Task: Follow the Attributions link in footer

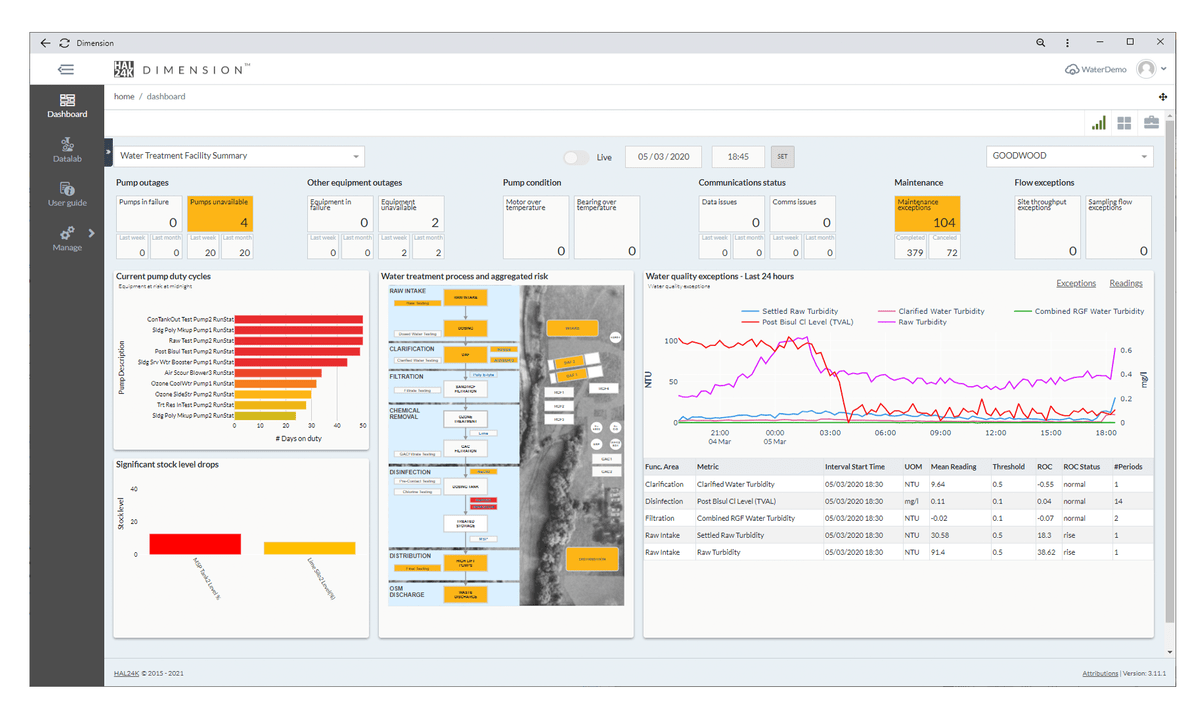Action: click(1100, 674)
